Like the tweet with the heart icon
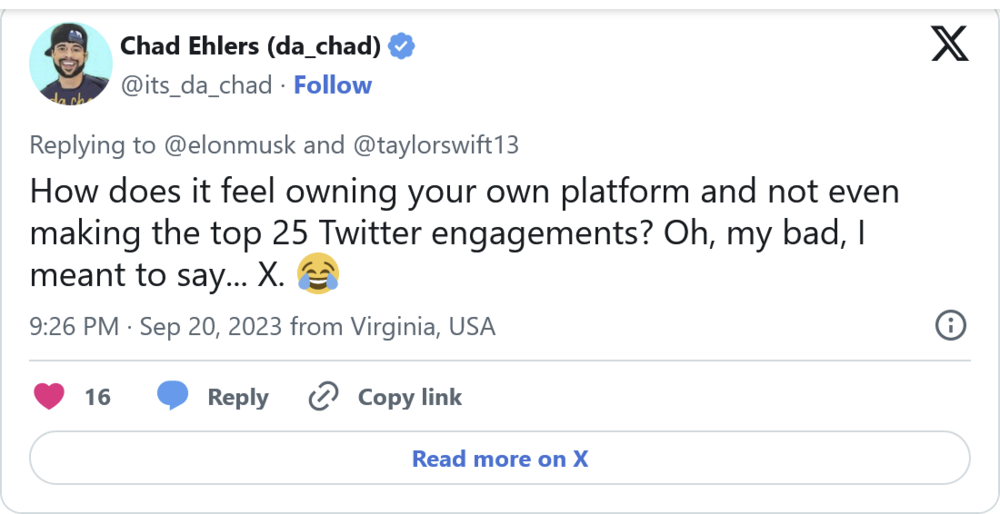Viewport: 1000px width, 514px height. (49, 397)
